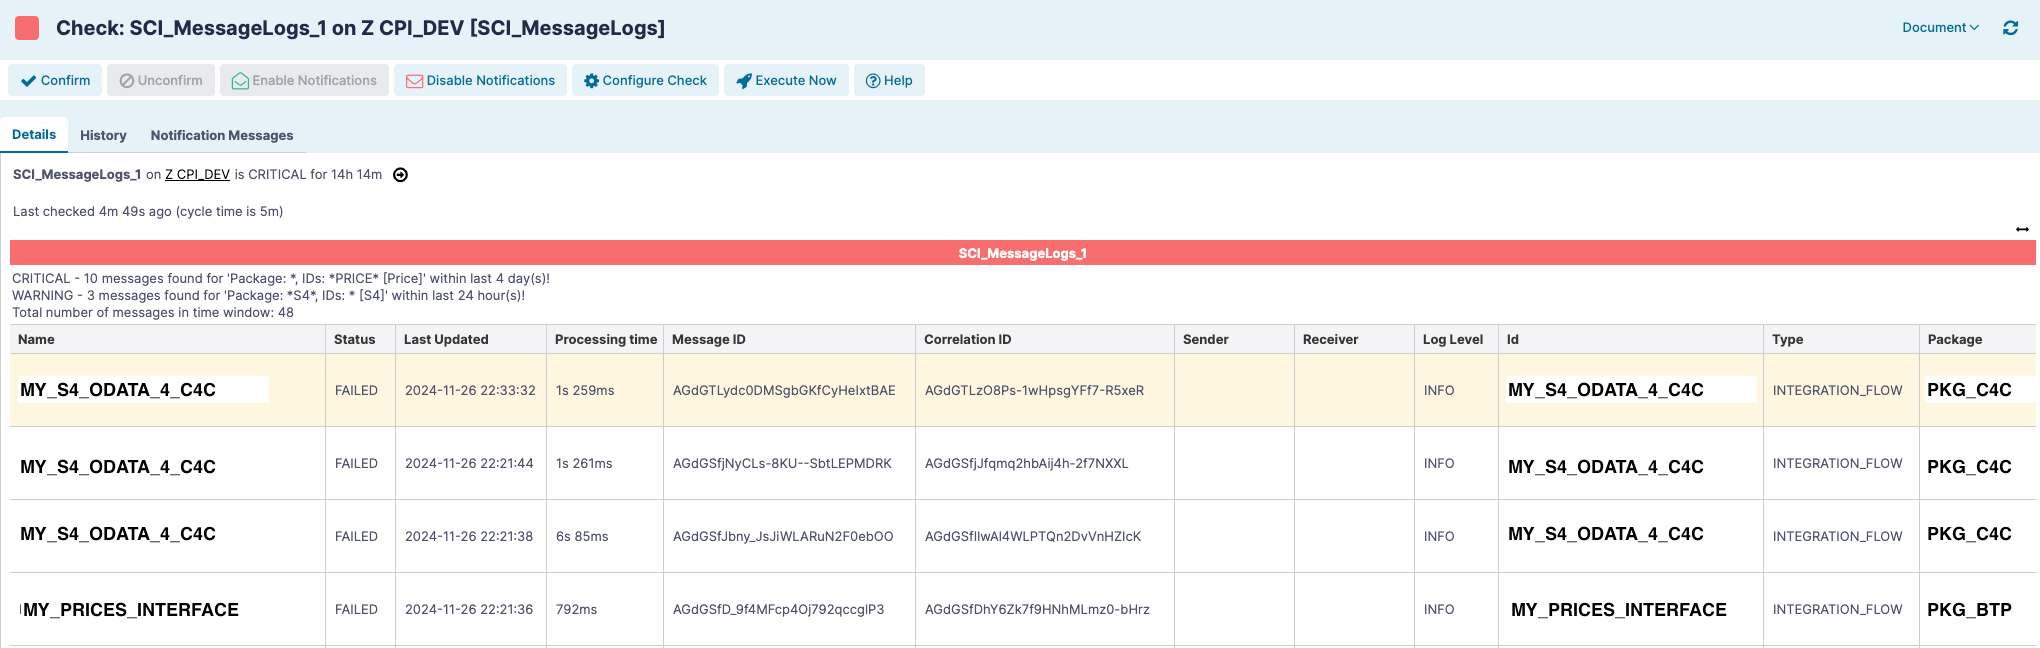2040x648 pixels.
Task: Click the red status square icon
Action: click(x=28, y=28)
